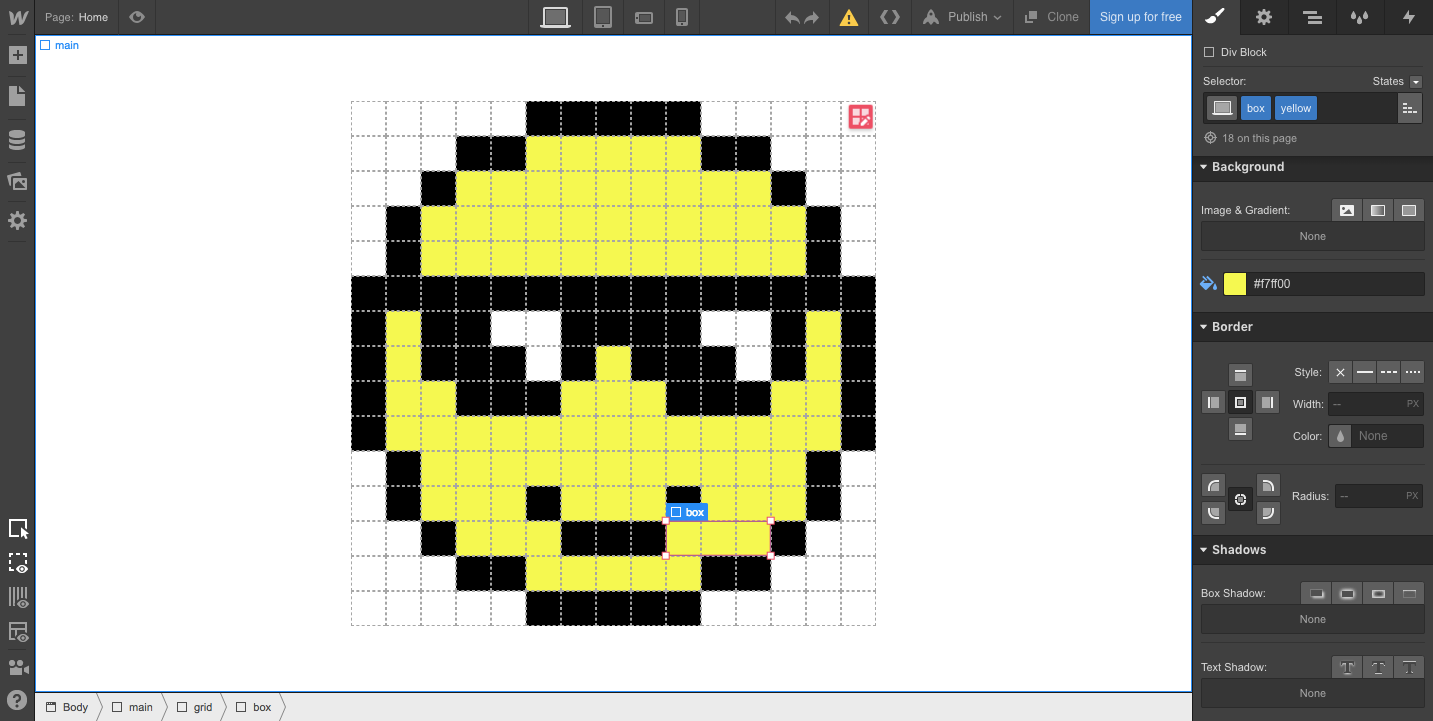Screen dimensions: 1433x721
Task: Switch to the Navigator tab
Action: (x=1312, y=17)
